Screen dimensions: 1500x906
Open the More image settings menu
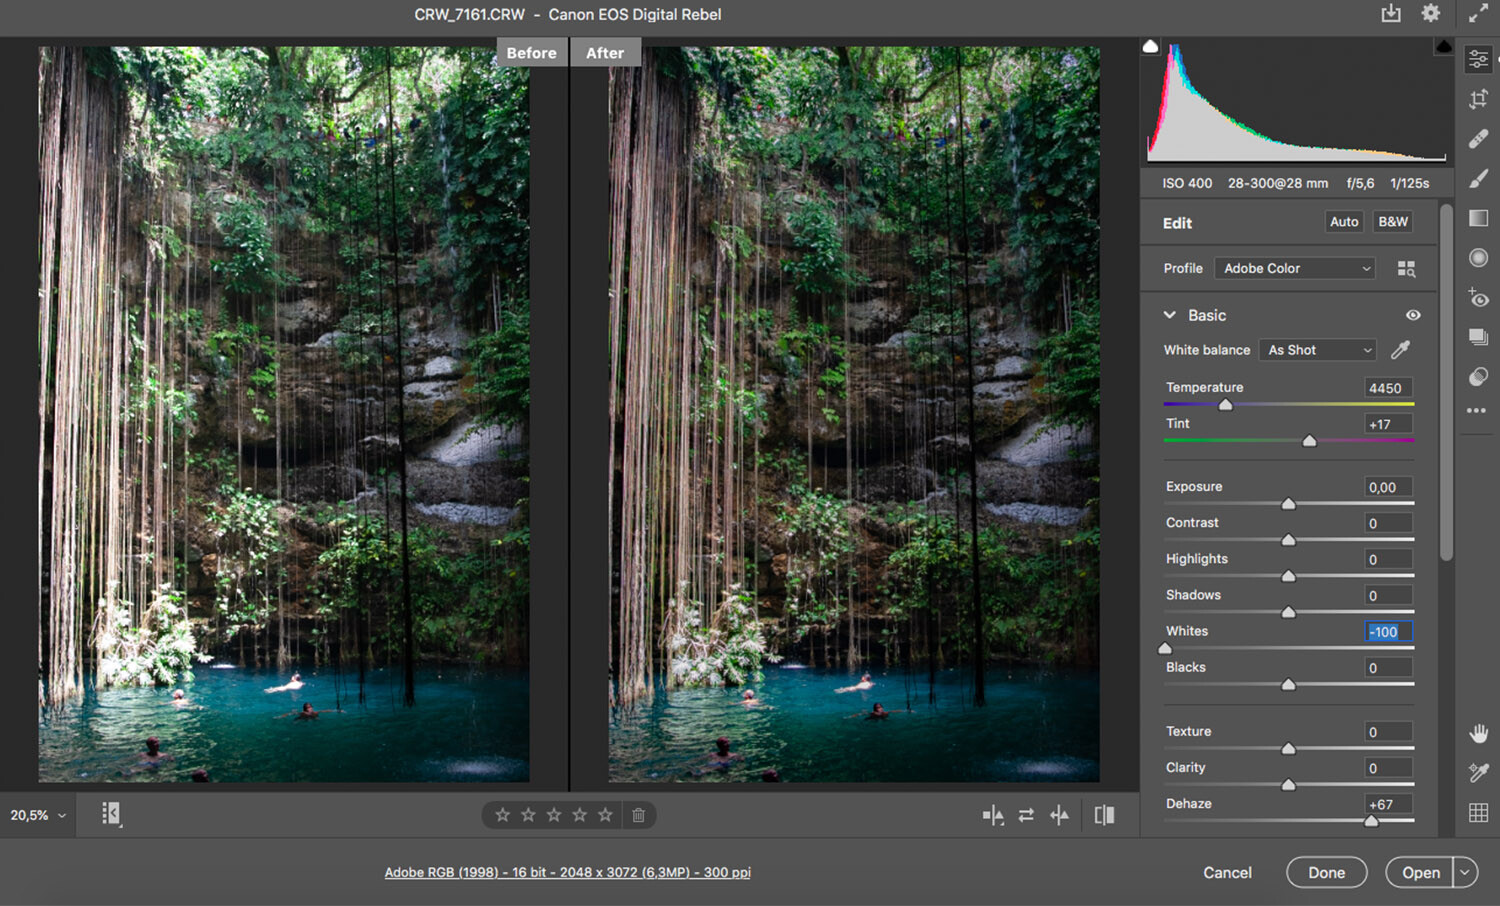pyautogui.click(x=1478, y=410)
